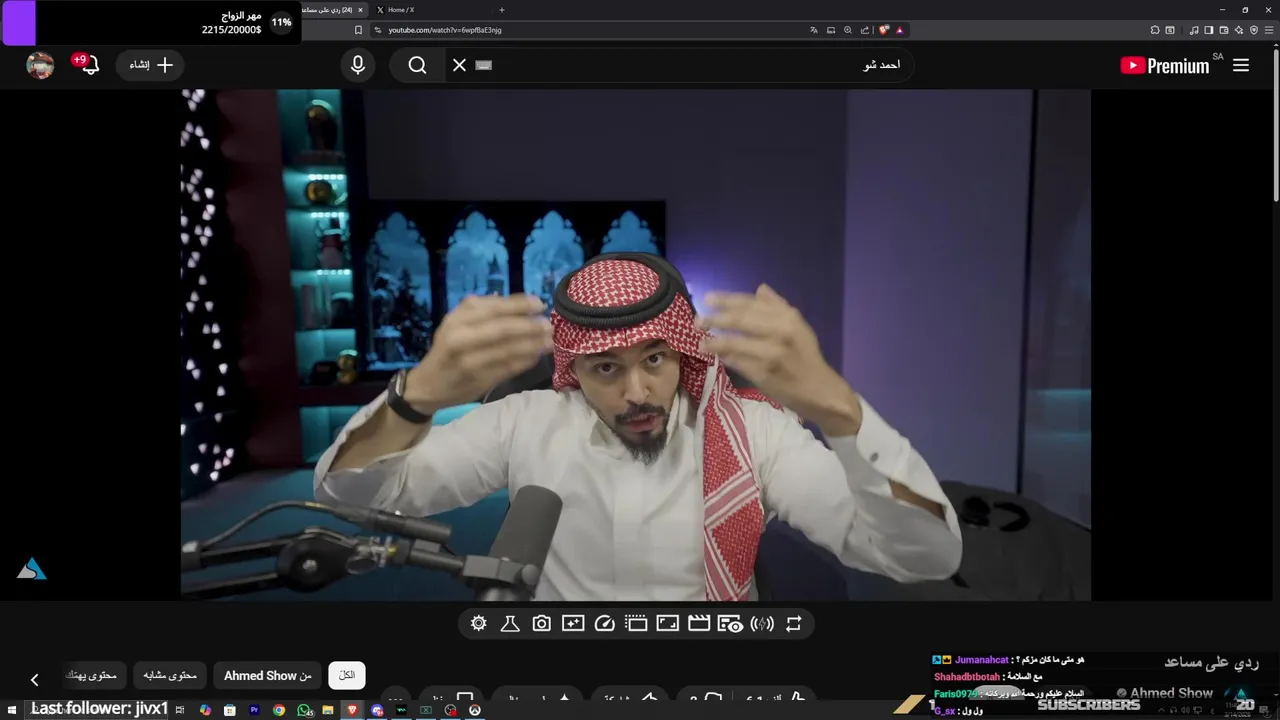The width and height of the screenshot is (1280, 720).
Task: Open the zoom magnifier in address bar
Action: coord(848,30)
